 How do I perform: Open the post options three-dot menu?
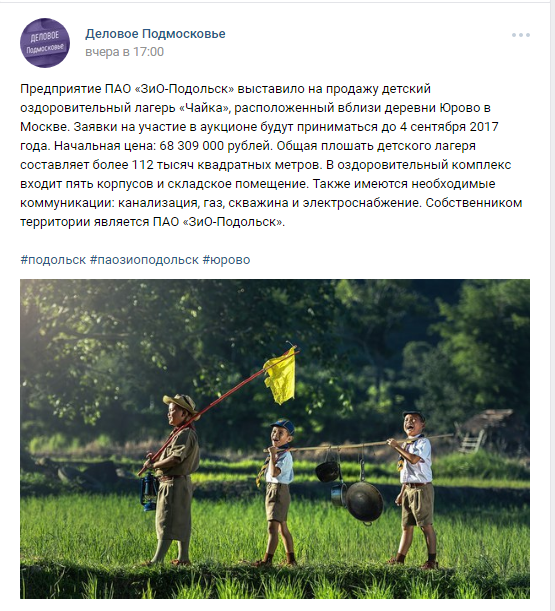pyautogui.click(x=521, y=35)
